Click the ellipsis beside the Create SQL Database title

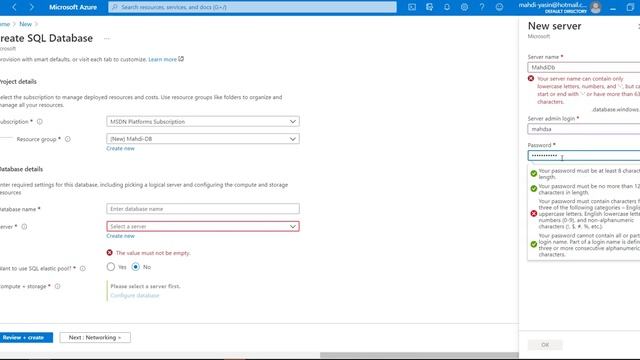point(107,38)
